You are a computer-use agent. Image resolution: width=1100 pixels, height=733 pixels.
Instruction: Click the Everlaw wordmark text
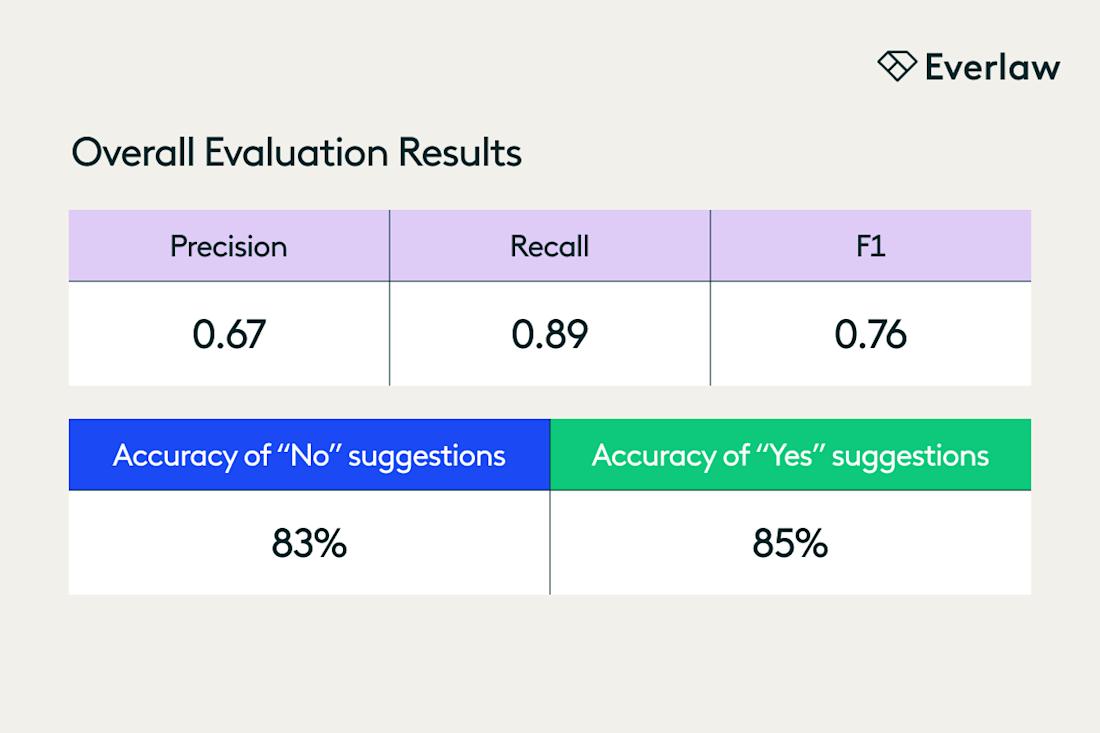coord(992,67)
